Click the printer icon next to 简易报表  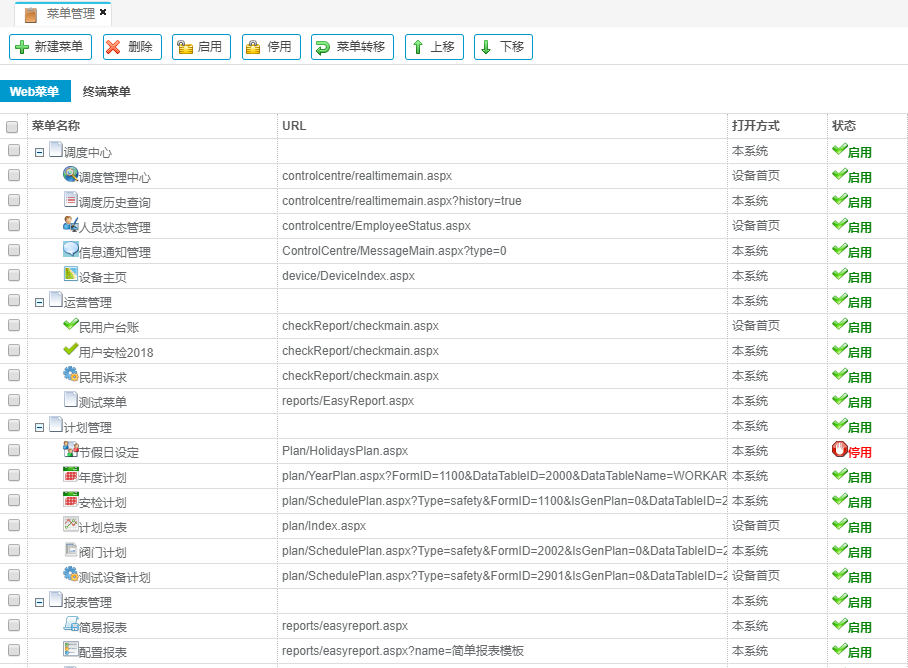(x=70, y=624)
